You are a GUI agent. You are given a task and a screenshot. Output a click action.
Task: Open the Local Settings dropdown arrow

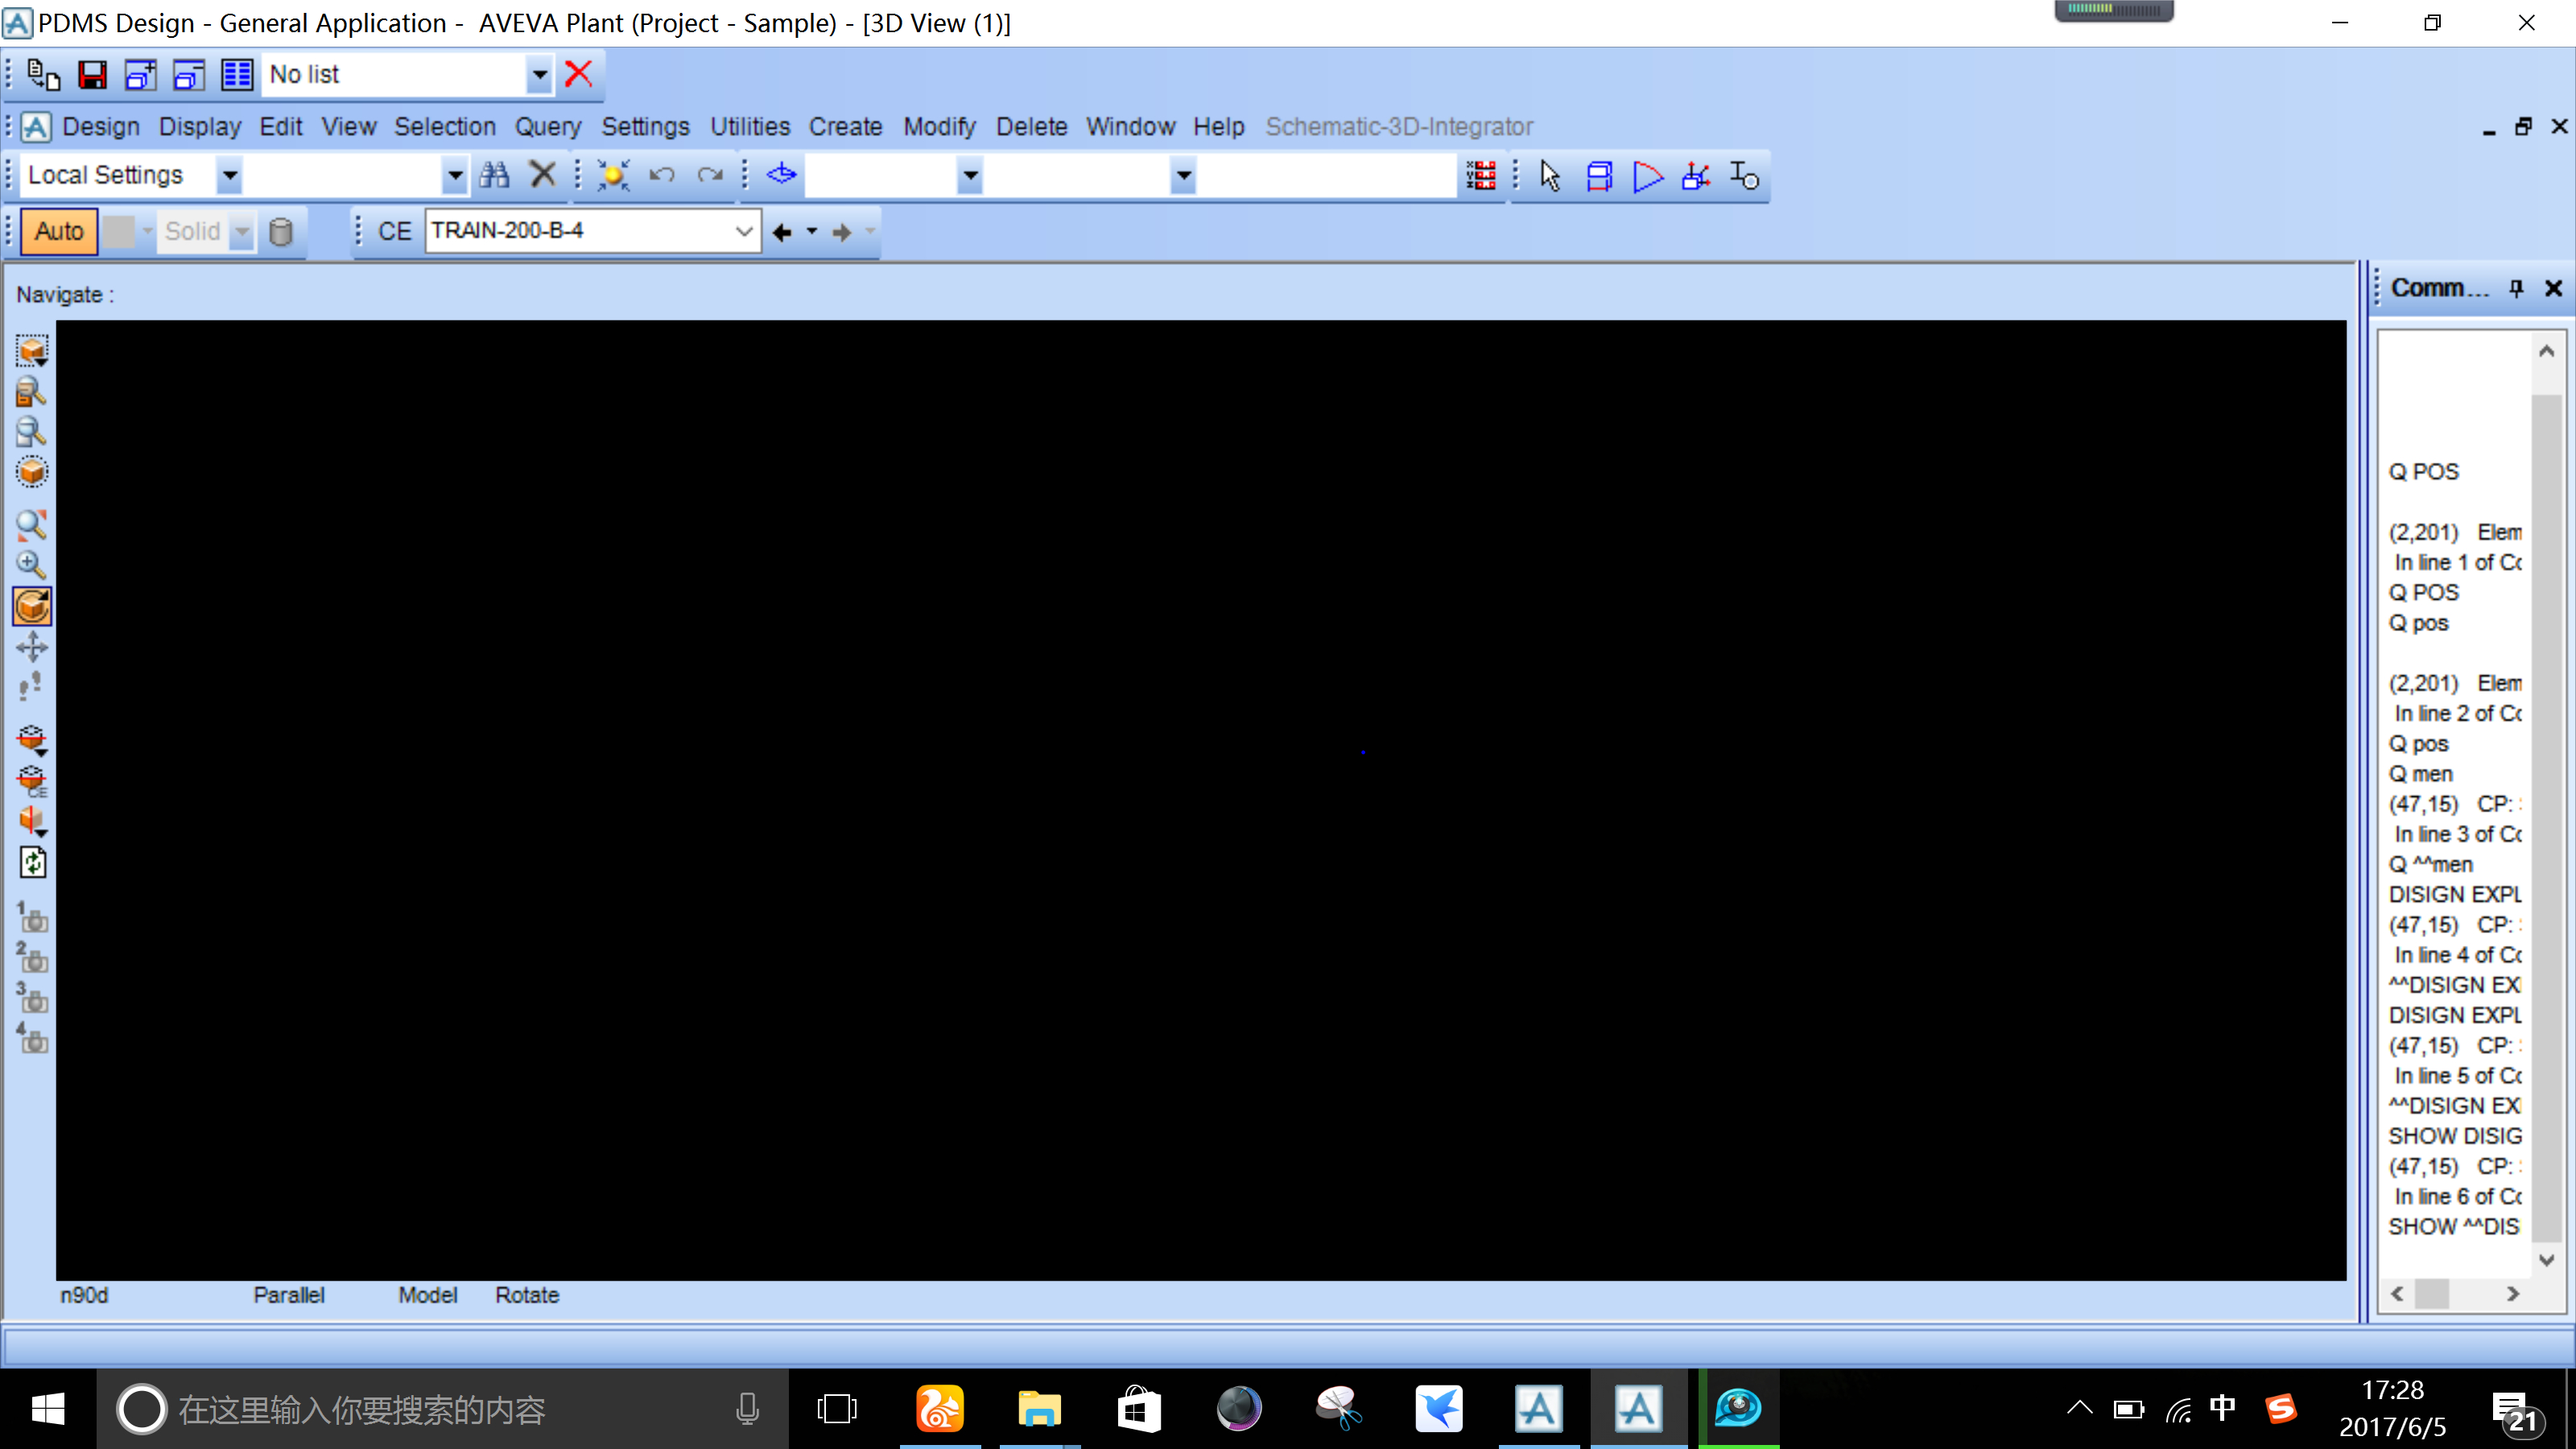(229, 176)
